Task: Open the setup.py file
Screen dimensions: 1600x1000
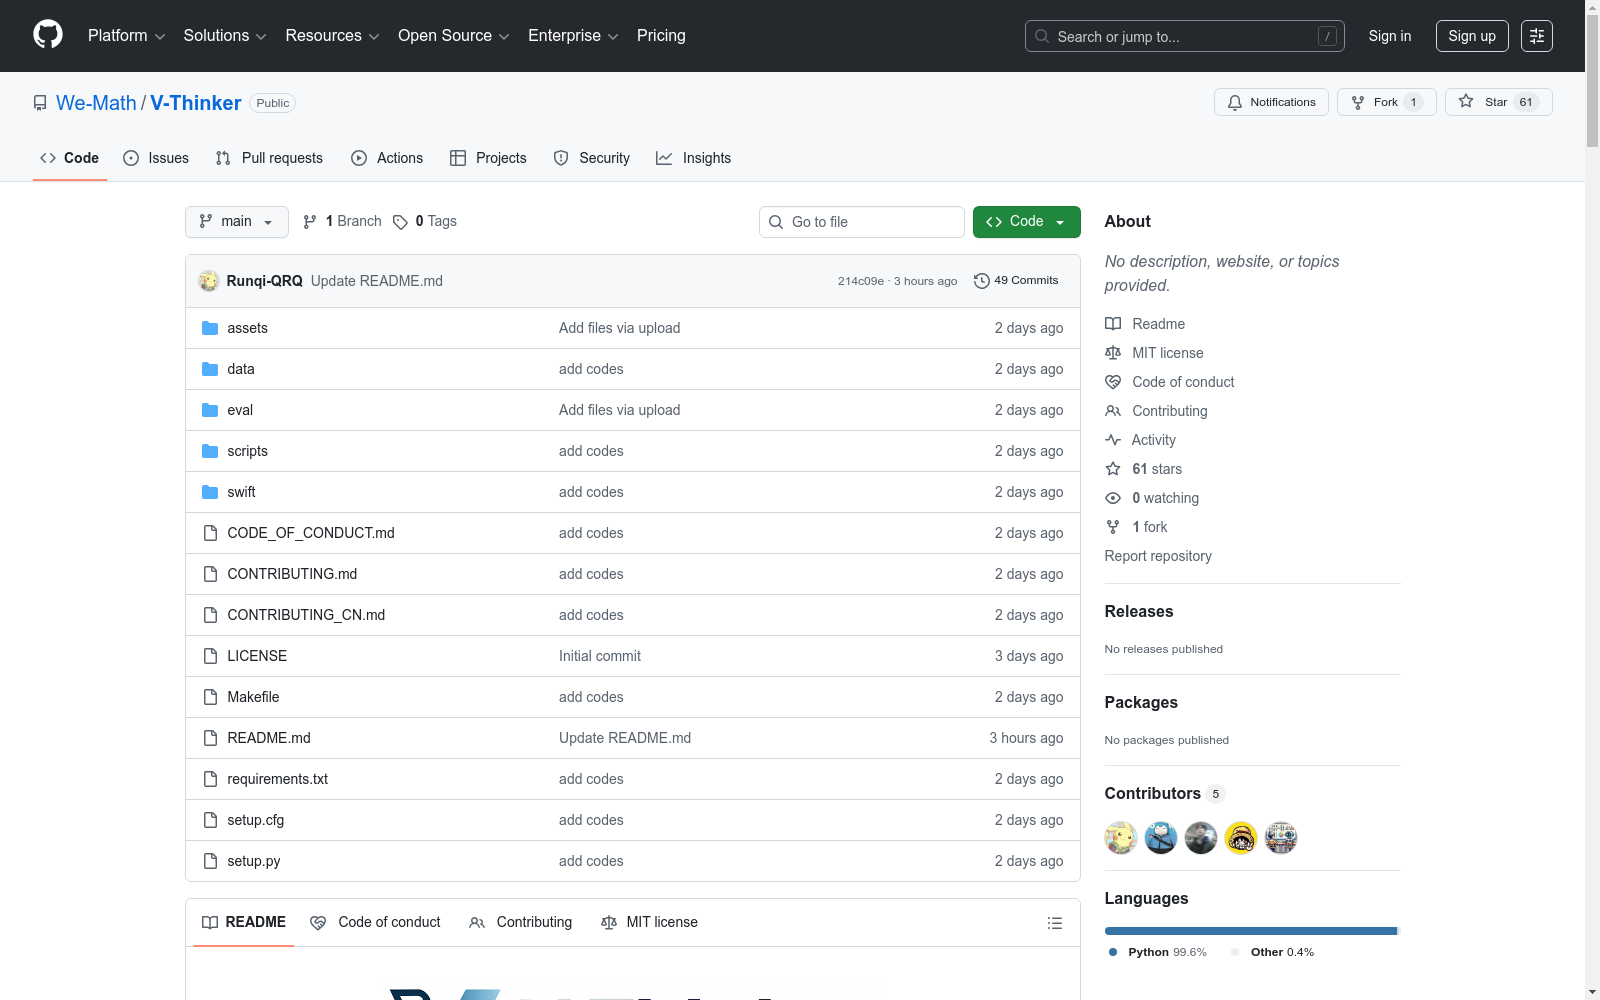Action: pyautogui.click(x=253, y=861)
